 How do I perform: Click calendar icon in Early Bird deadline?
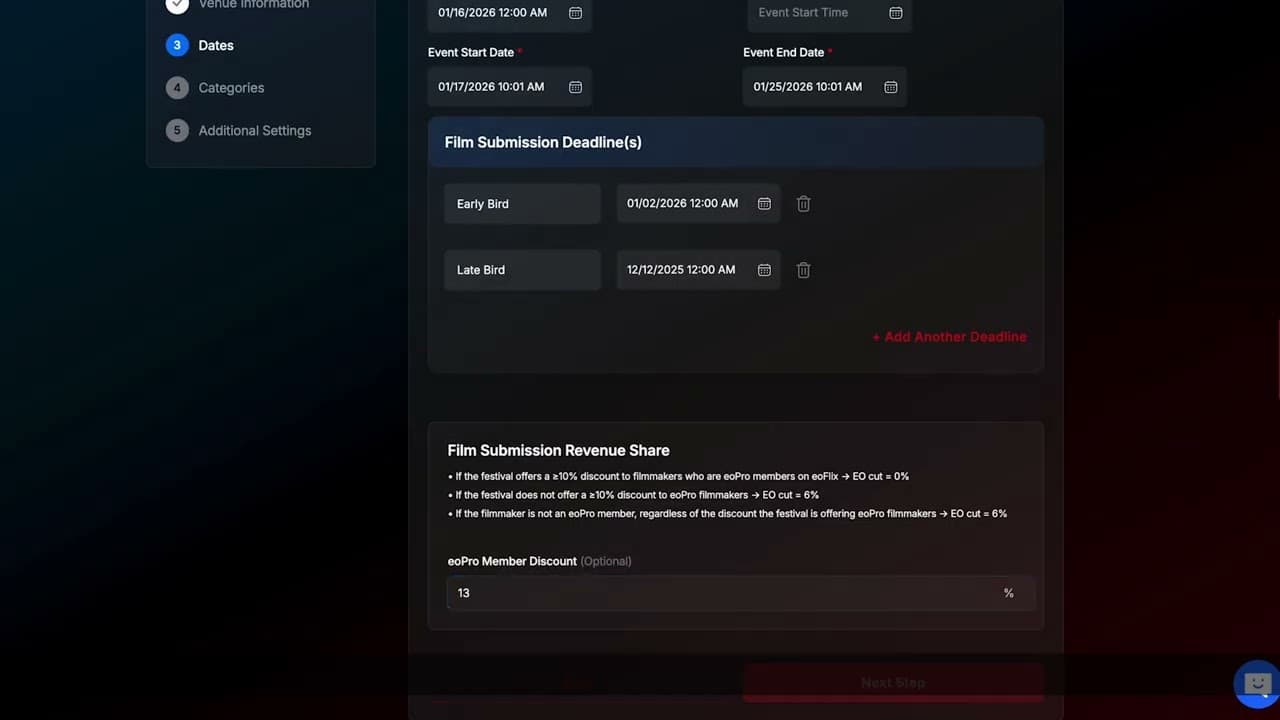tap(764, 204)
